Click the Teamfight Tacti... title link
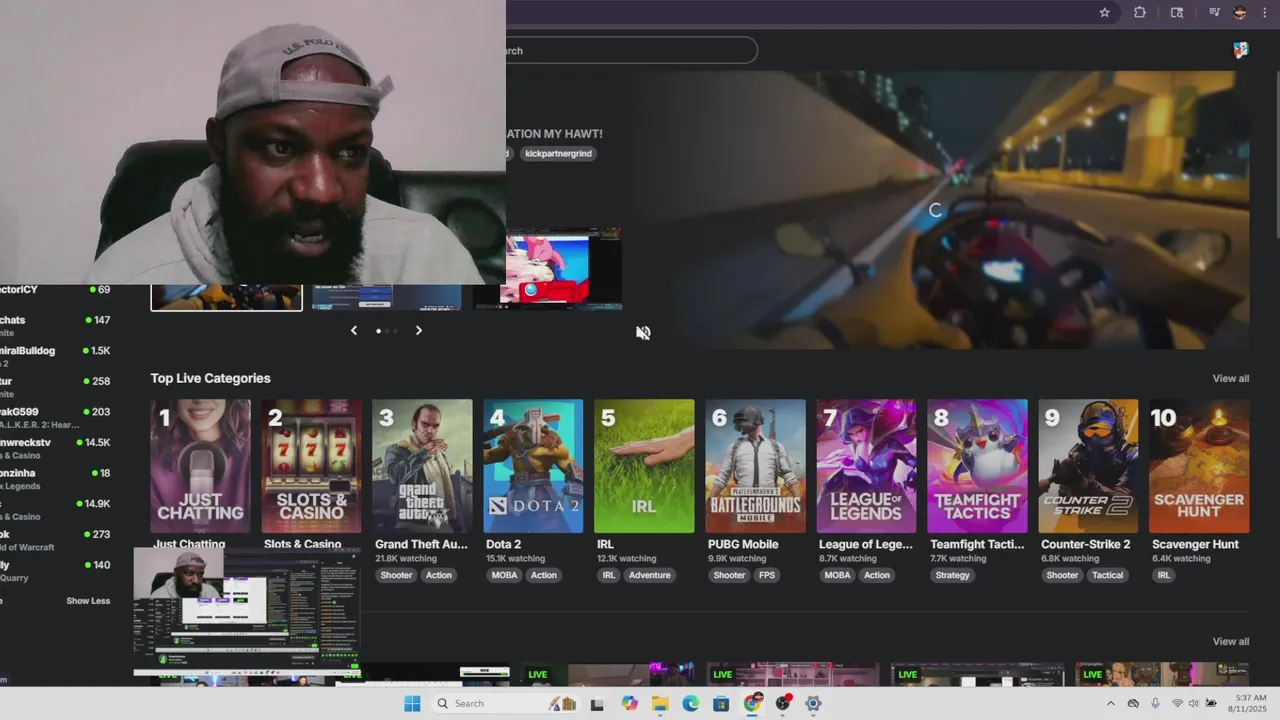 977,544
